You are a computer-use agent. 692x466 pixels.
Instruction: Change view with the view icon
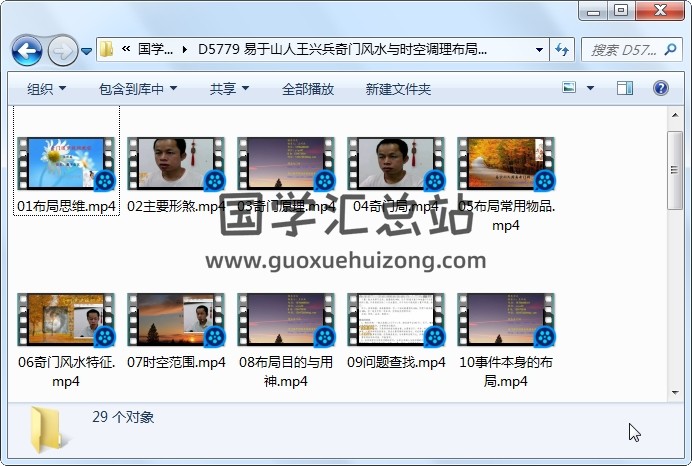pos(569,87)
